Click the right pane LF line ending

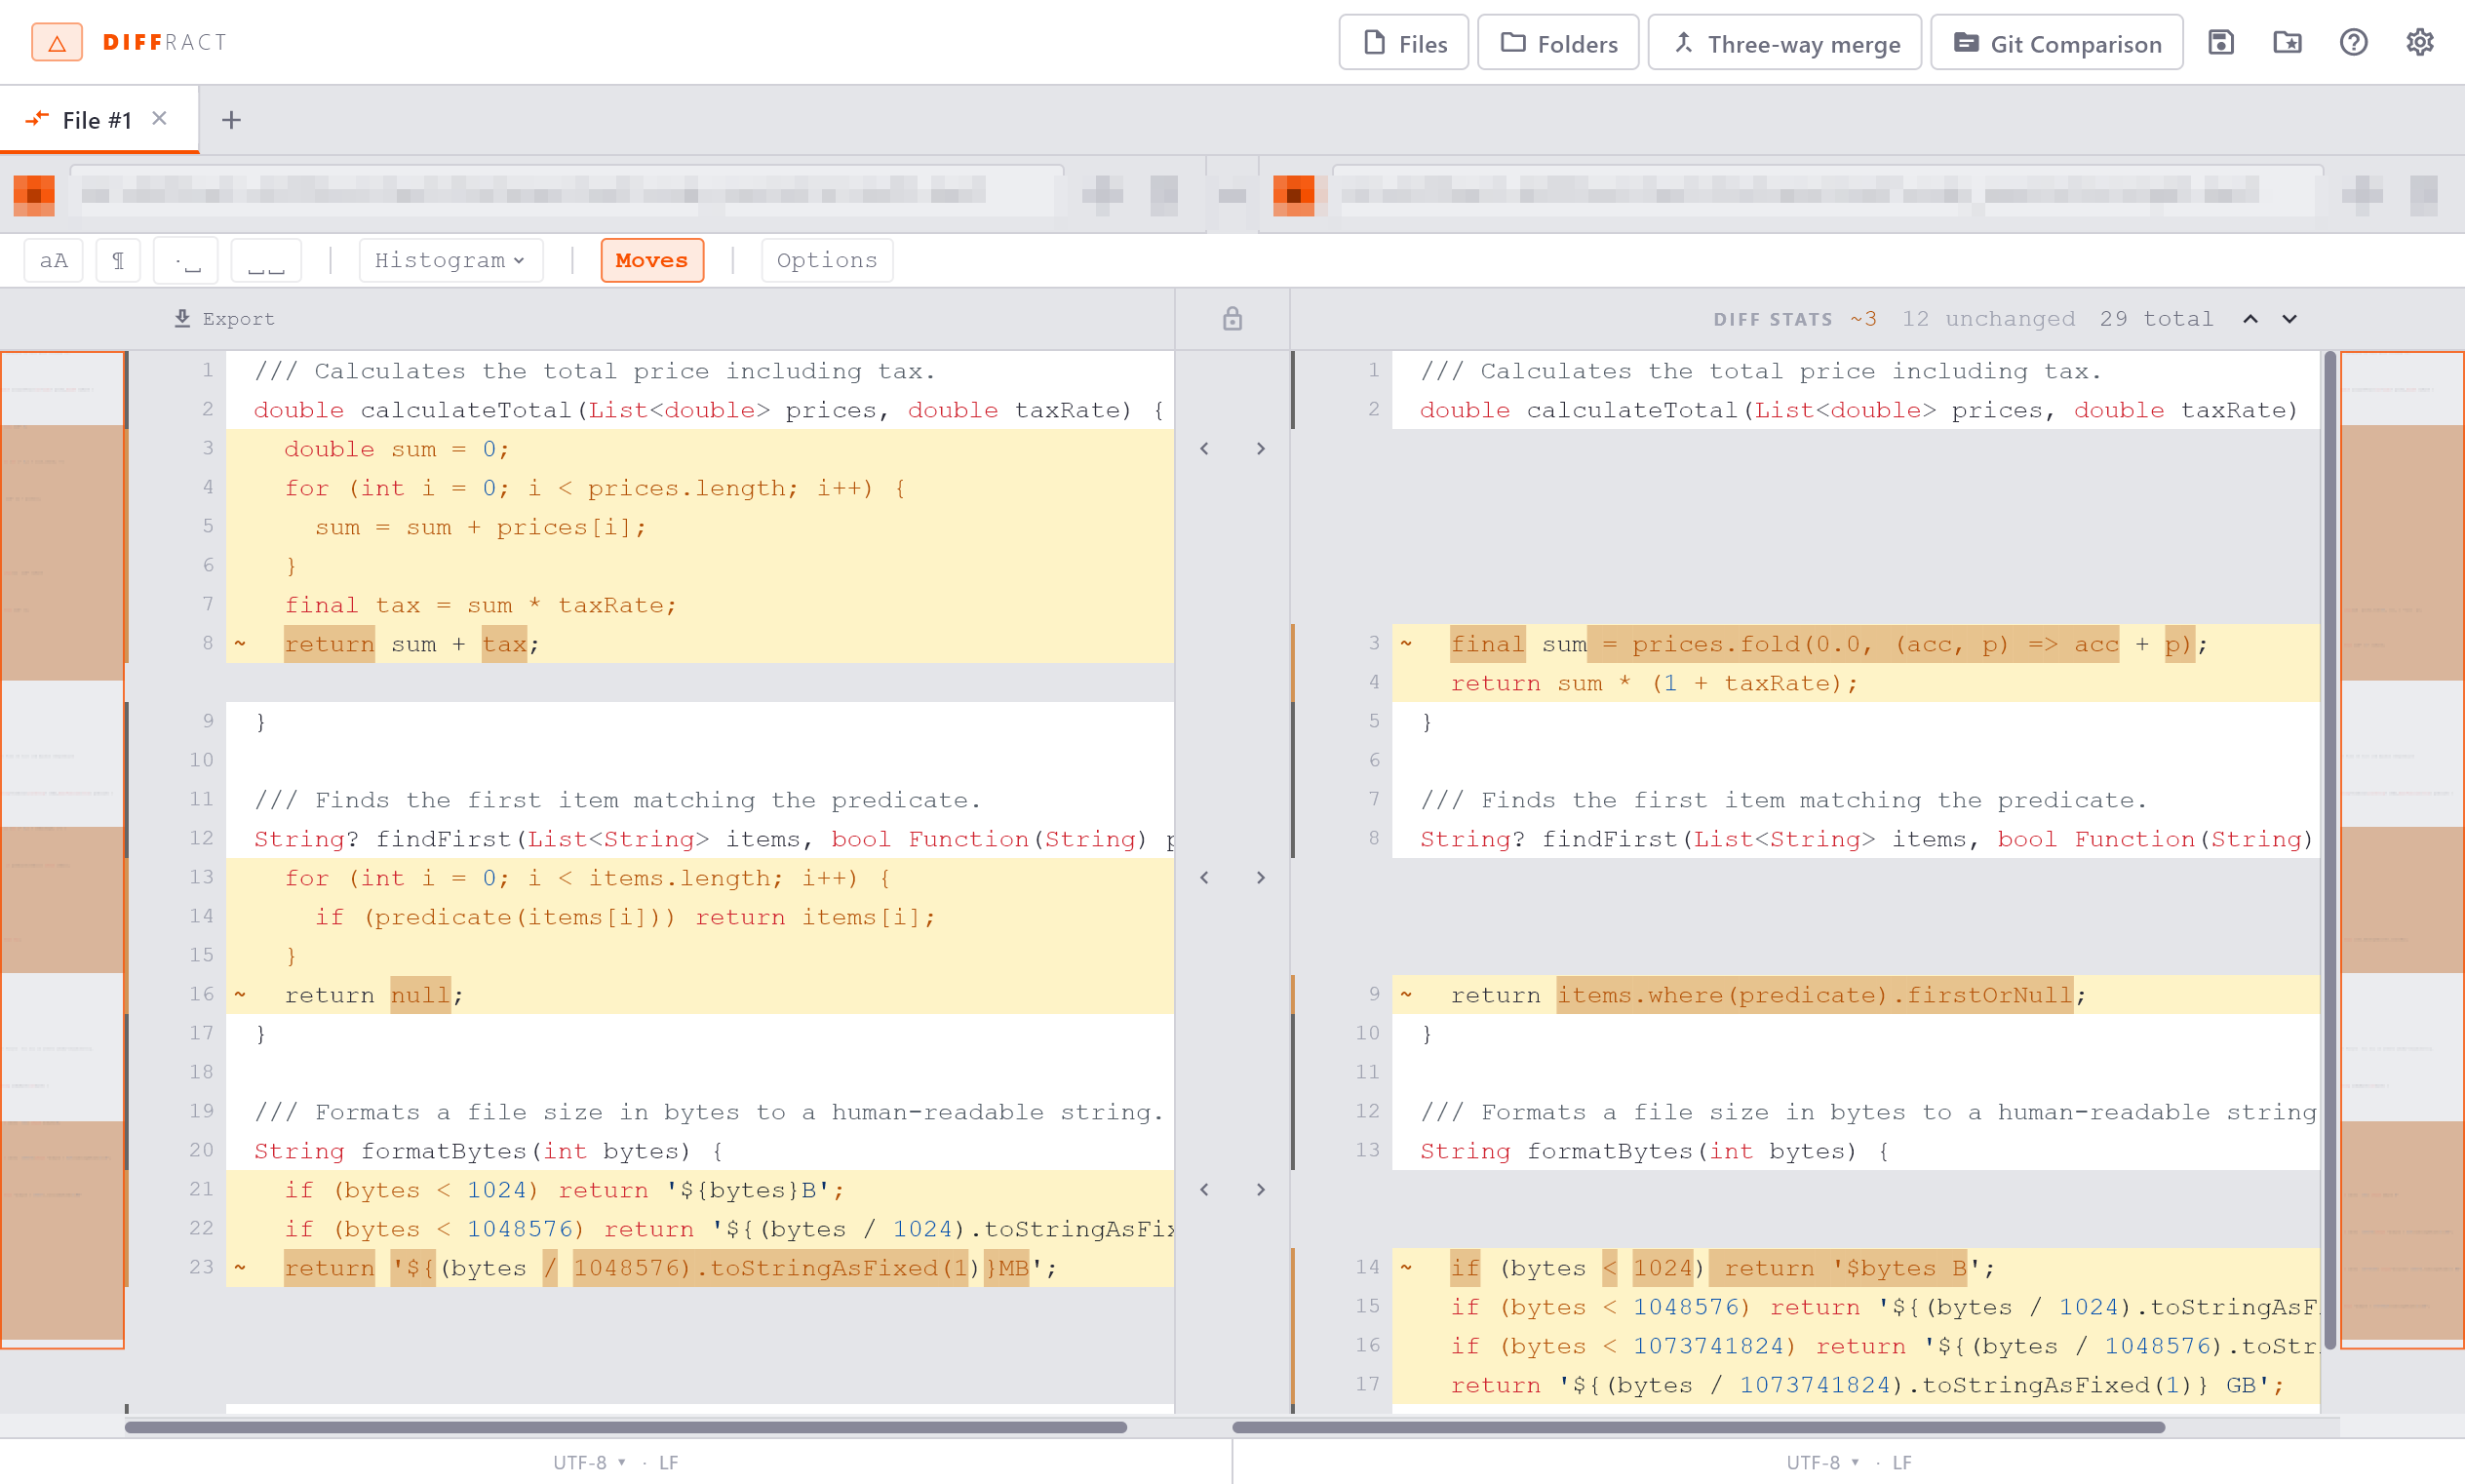(x=1902, y=1462)
